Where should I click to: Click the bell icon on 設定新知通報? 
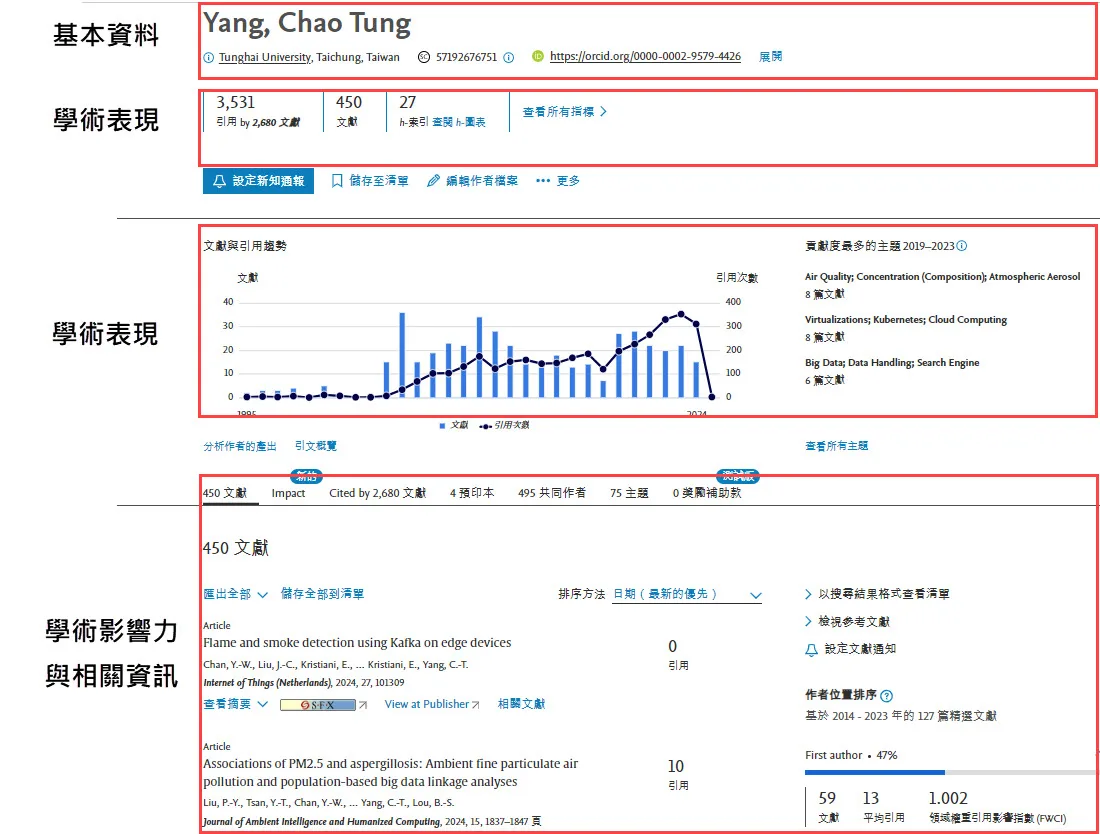point(219,181)
